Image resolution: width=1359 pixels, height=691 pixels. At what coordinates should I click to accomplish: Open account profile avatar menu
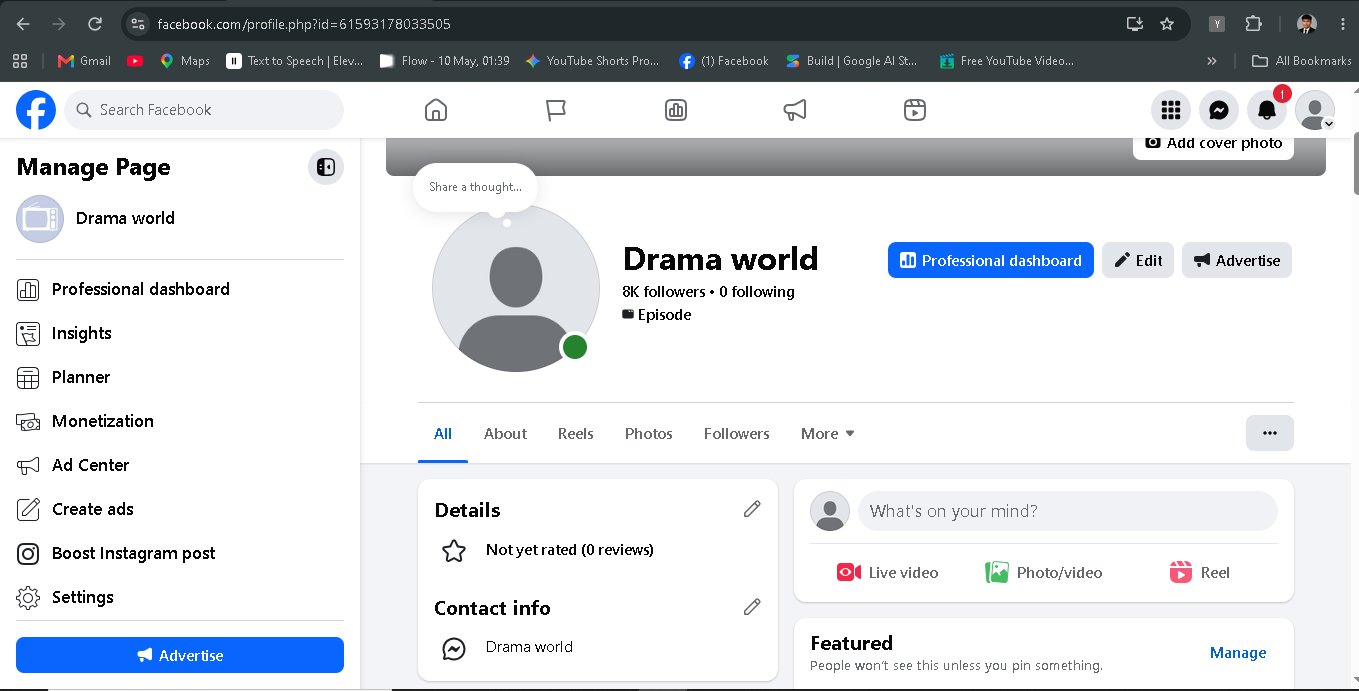tap(1315, 110)
